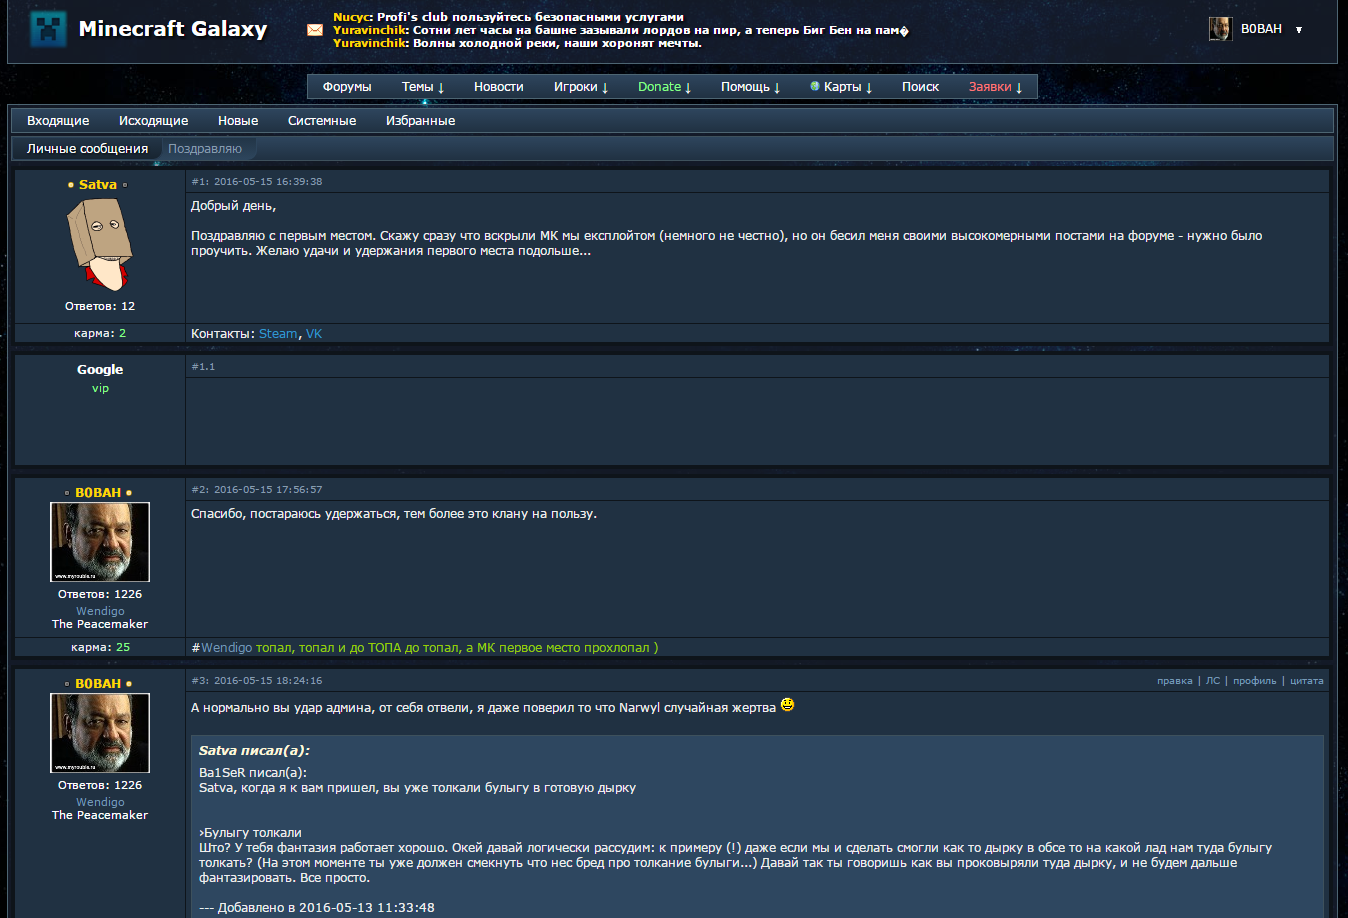The image size is (1348, 918).
Task: Click the правка link on post #3
Action: click(x=1175, y=681)
